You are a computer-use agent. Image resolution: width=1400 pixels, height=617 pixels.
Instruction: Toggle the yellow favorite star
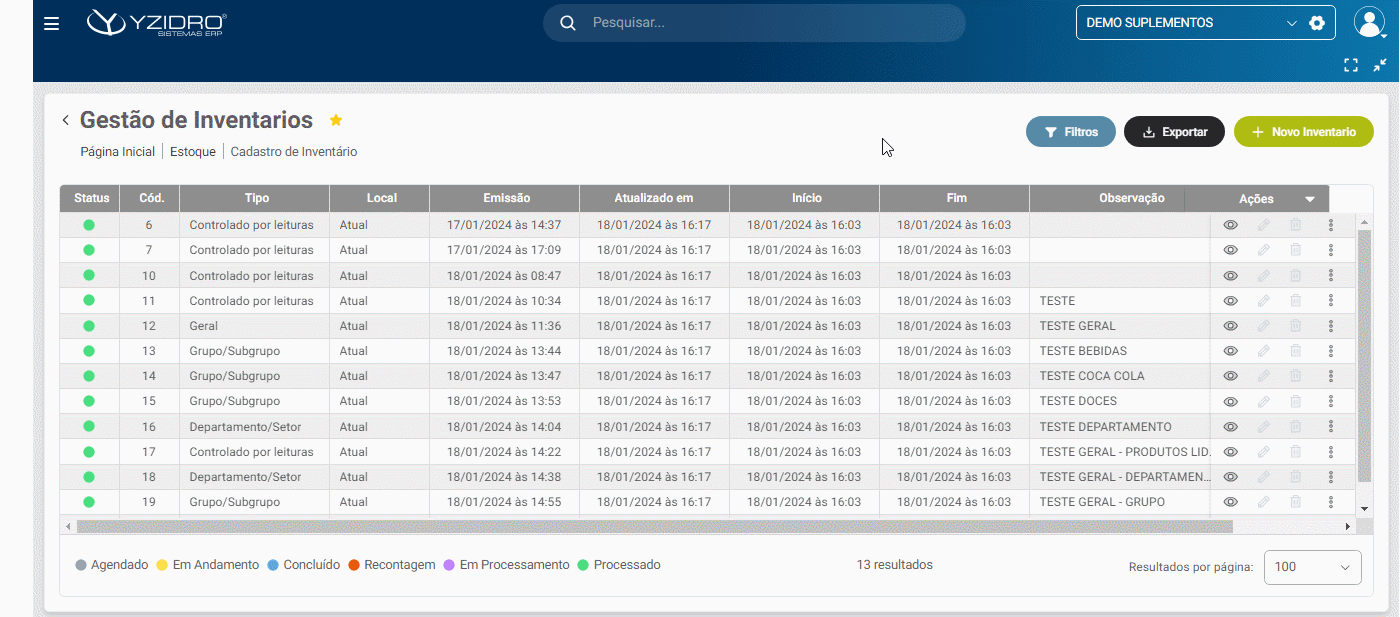pyautogui.click(x=336, y=120)
